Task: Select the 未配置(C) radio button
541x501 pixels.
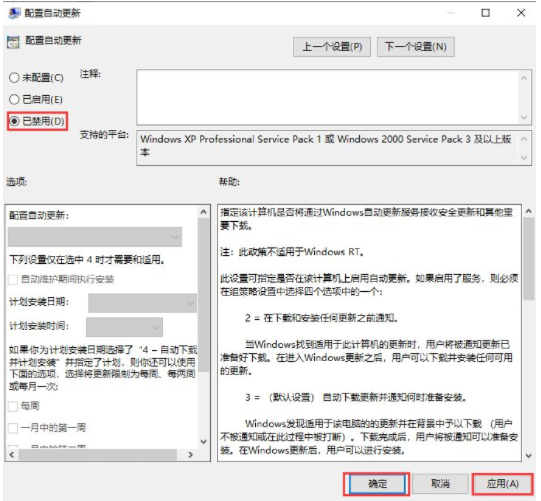Action: point(14,78)
